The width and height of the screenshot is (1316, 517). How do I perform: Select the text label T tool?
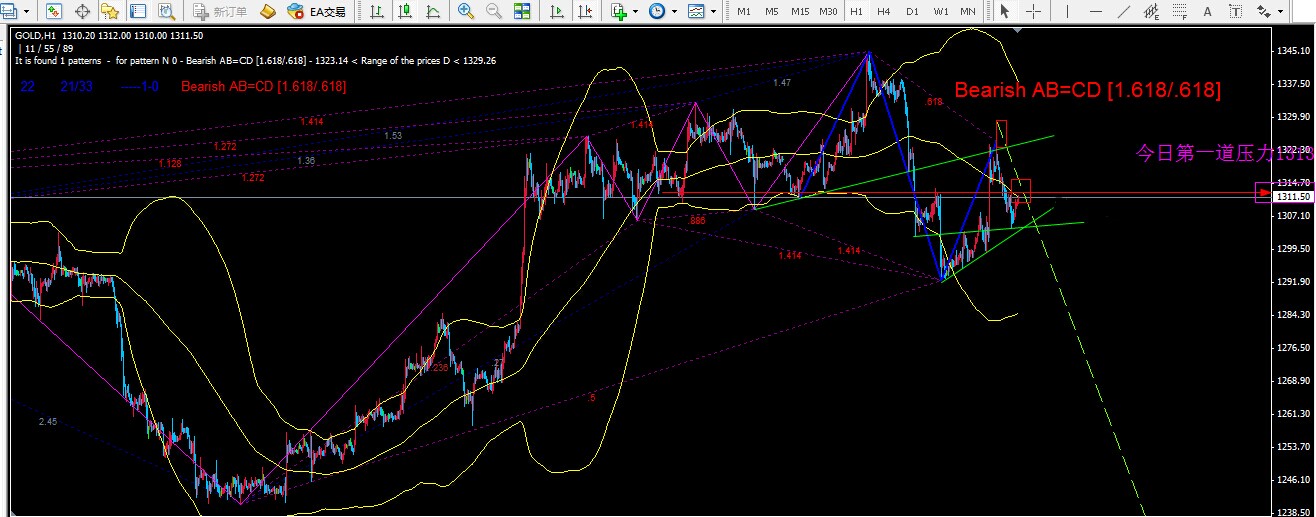[1235, 12]
